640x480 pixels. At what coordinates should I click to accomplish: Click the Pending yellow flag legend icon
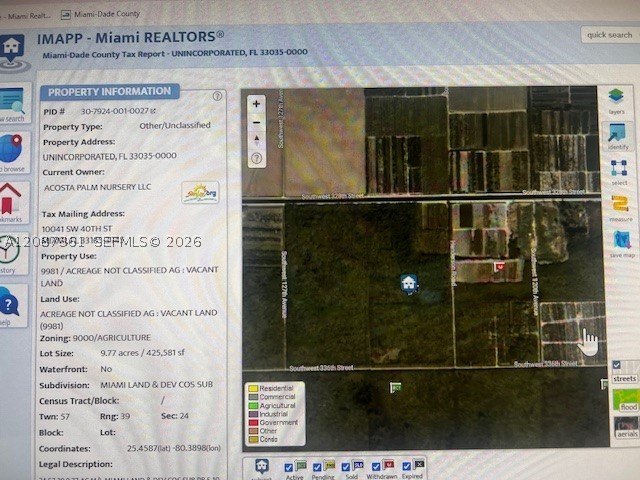tap(329, 466)
